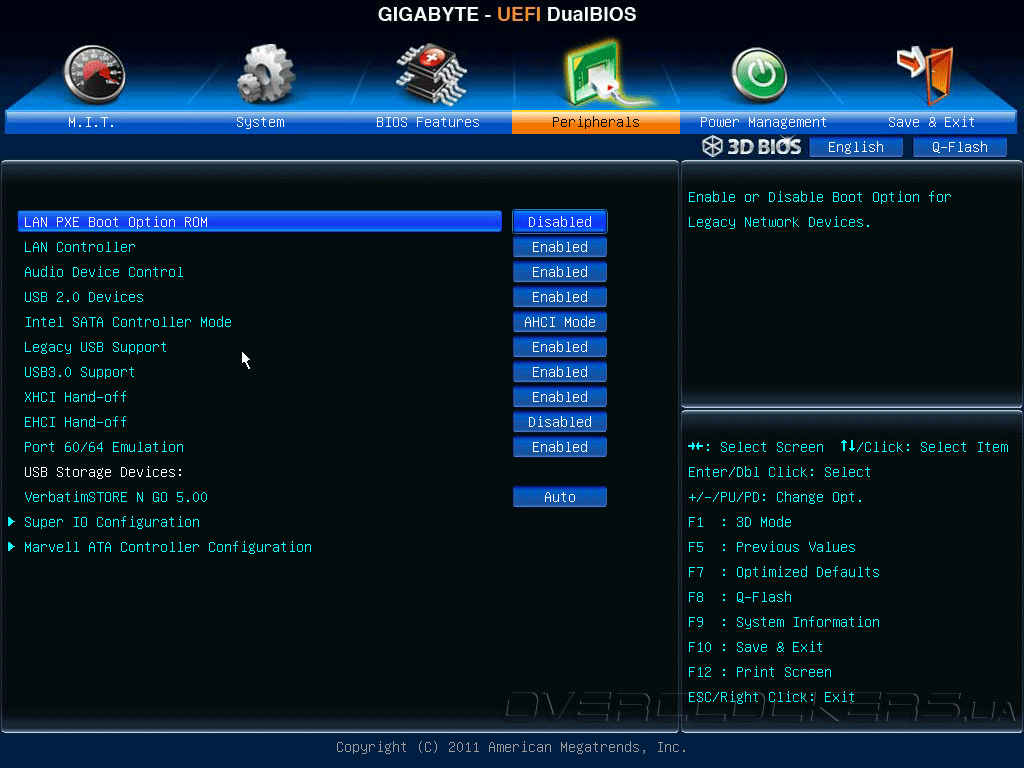Toggle USB3.0 Support Enabled value
Viewport: 1024px width, 768px height.
click(x=560, y=372)
